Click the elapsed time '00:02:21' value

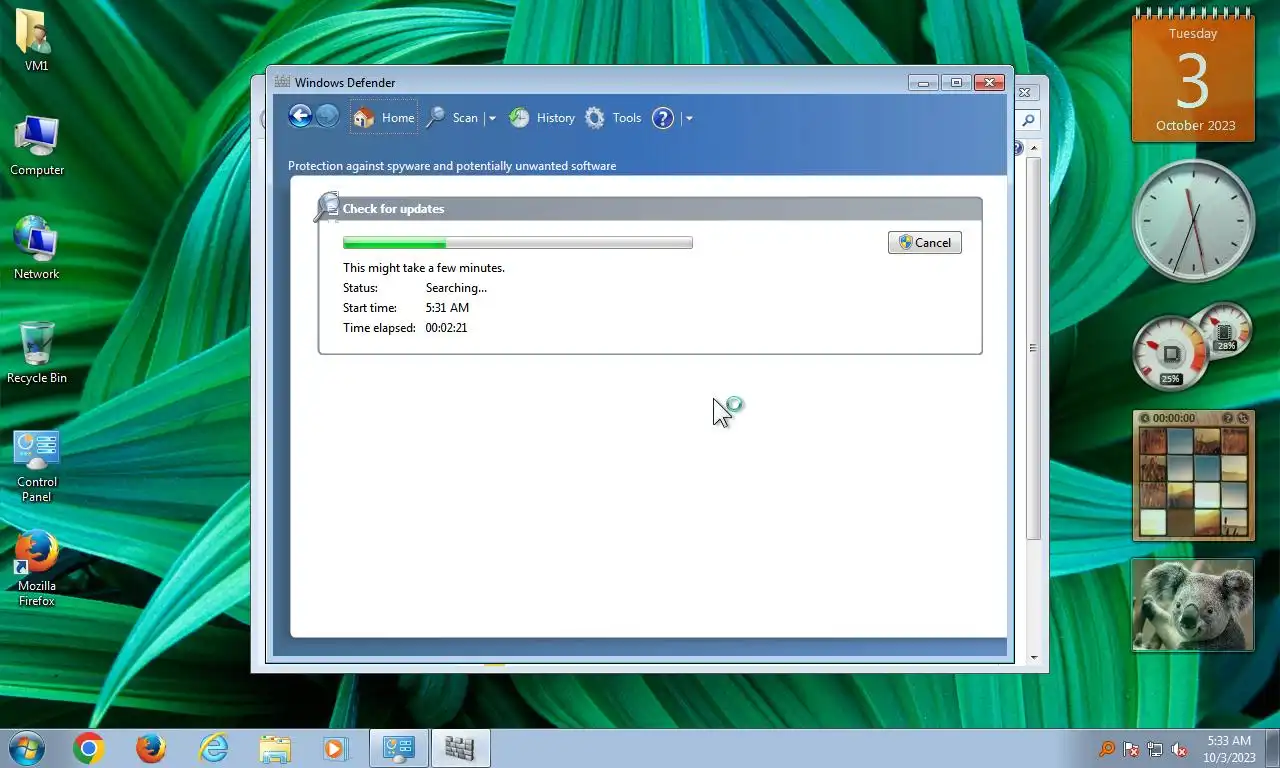click(x=446, y=328)
